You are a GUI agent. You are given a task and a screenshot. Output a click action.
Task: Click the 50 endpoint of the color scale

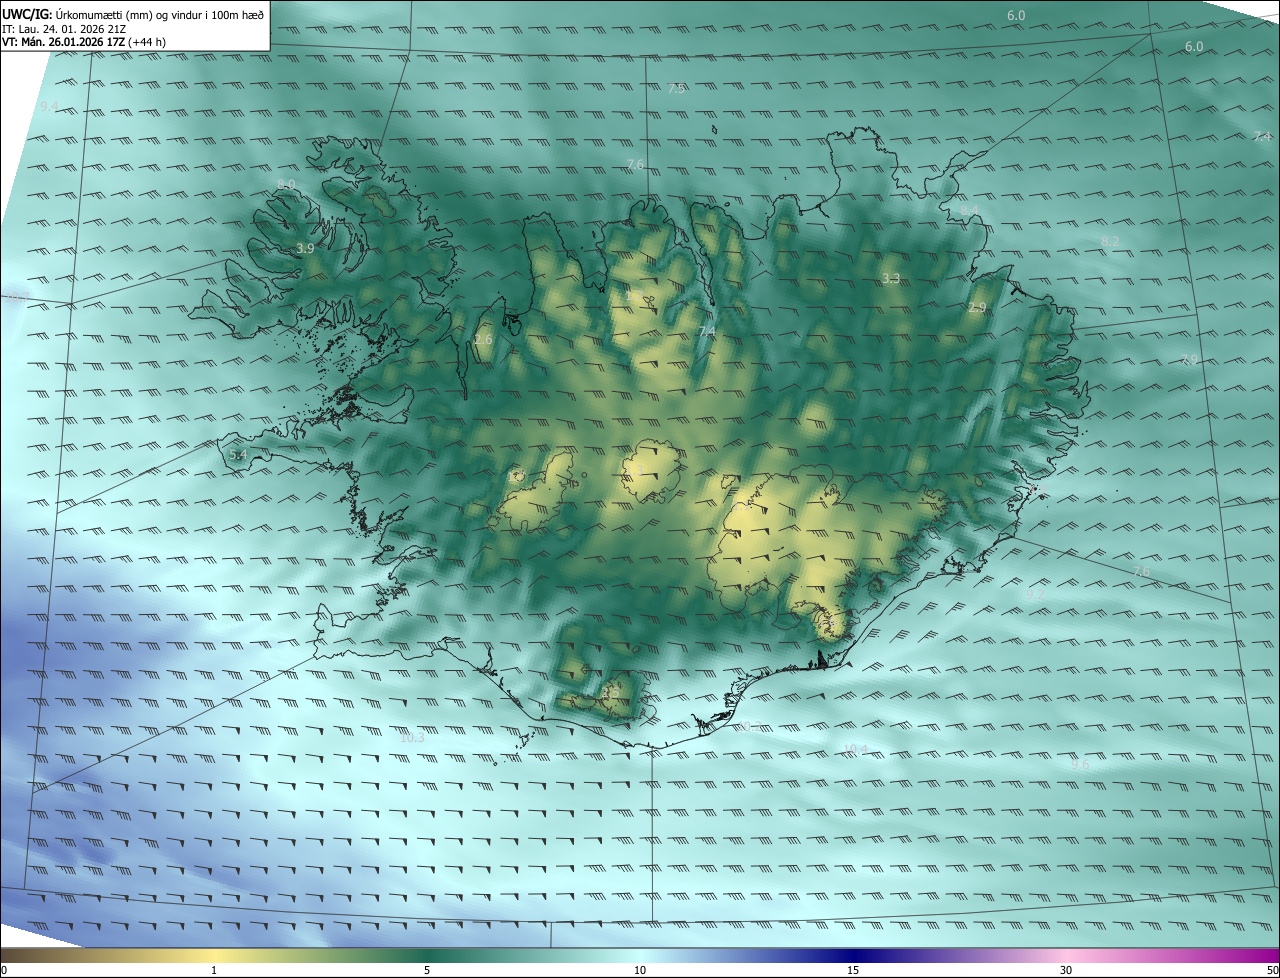tap(1272, 970)
